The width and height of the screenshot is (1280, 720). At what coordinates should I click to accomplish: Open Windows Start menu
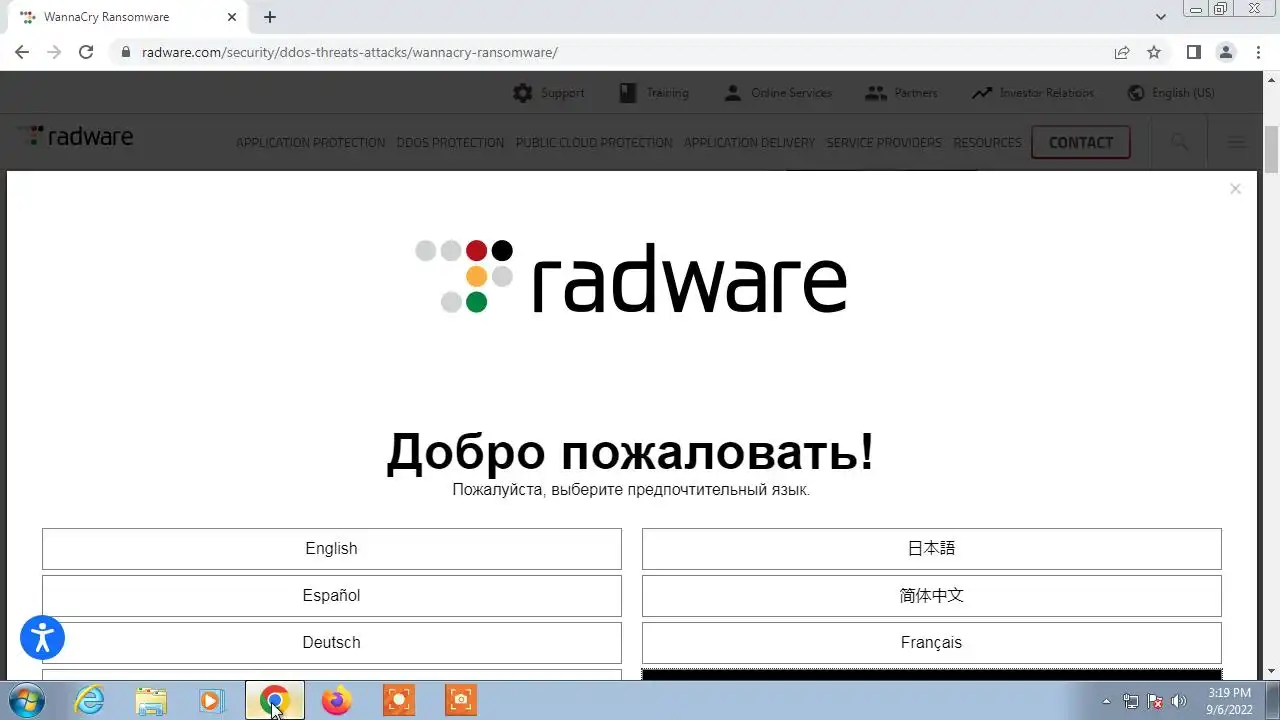[25, 700]
